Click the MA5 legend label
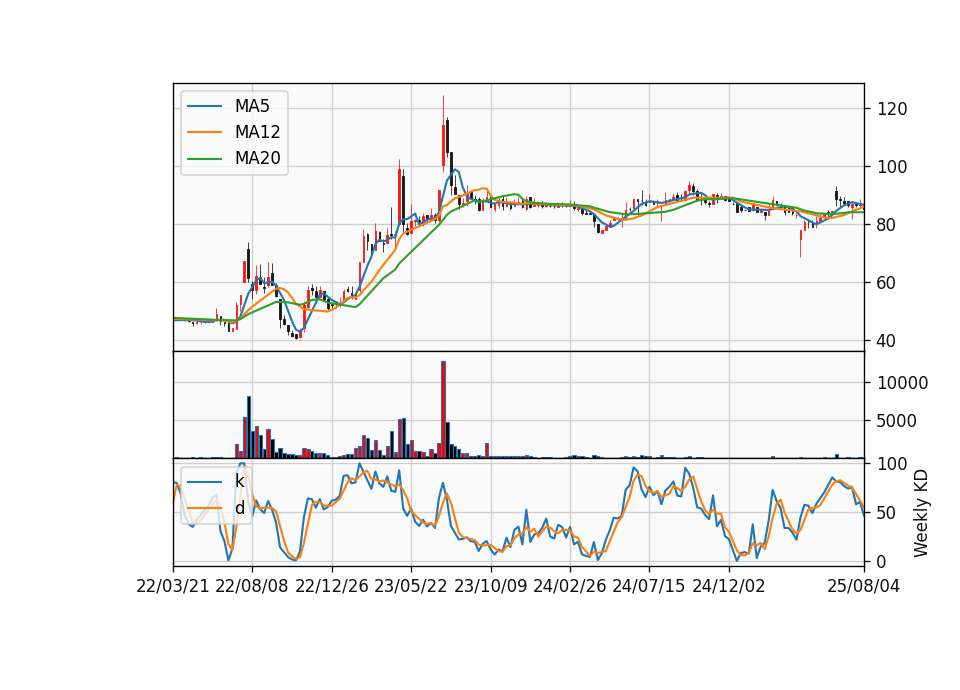Screen dimensions: 960x690 tap(252, 106)
